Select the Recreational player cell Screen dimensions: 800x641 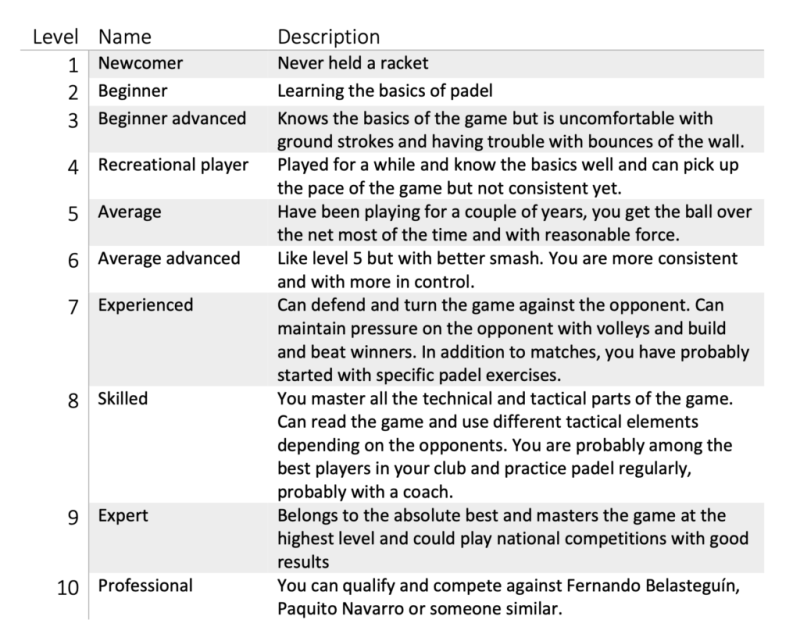tap(173, 165)
